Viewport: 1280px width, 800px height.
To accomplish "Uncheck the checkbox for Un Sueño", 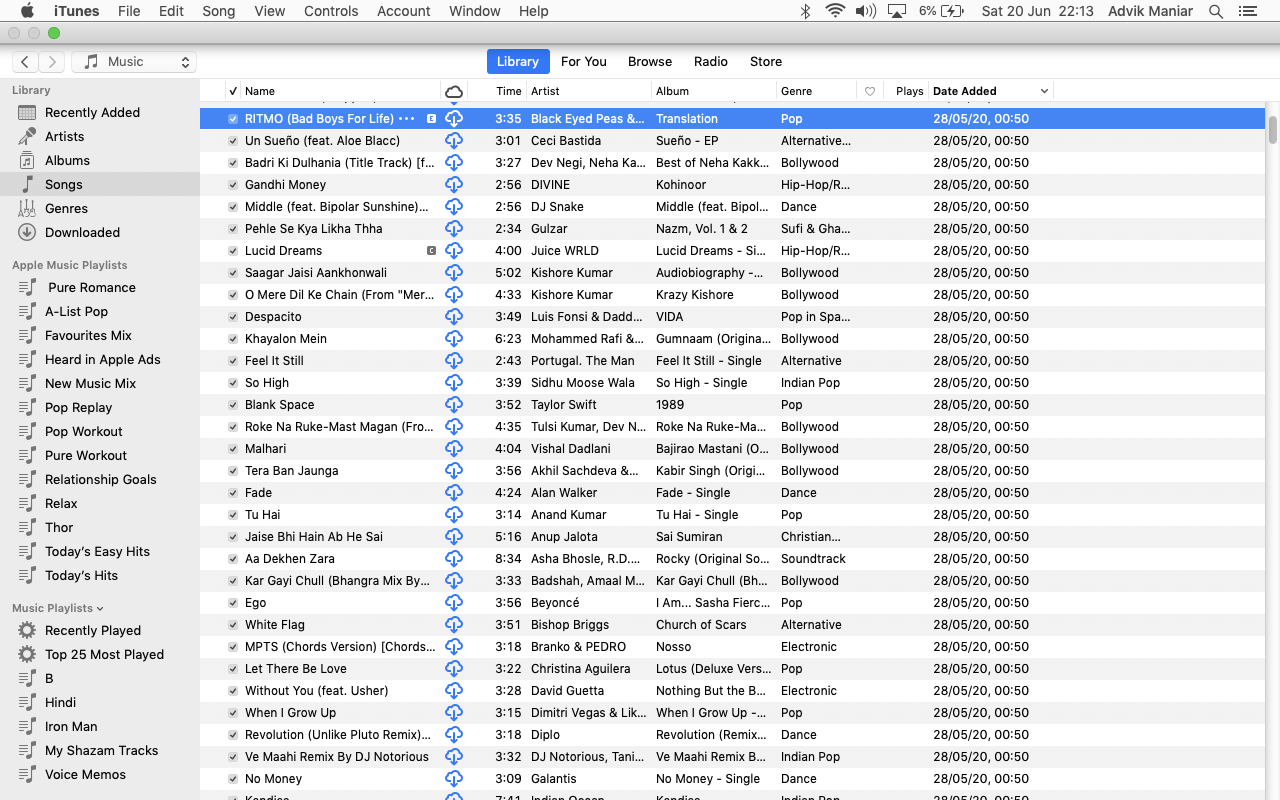I will coord(233,141).
